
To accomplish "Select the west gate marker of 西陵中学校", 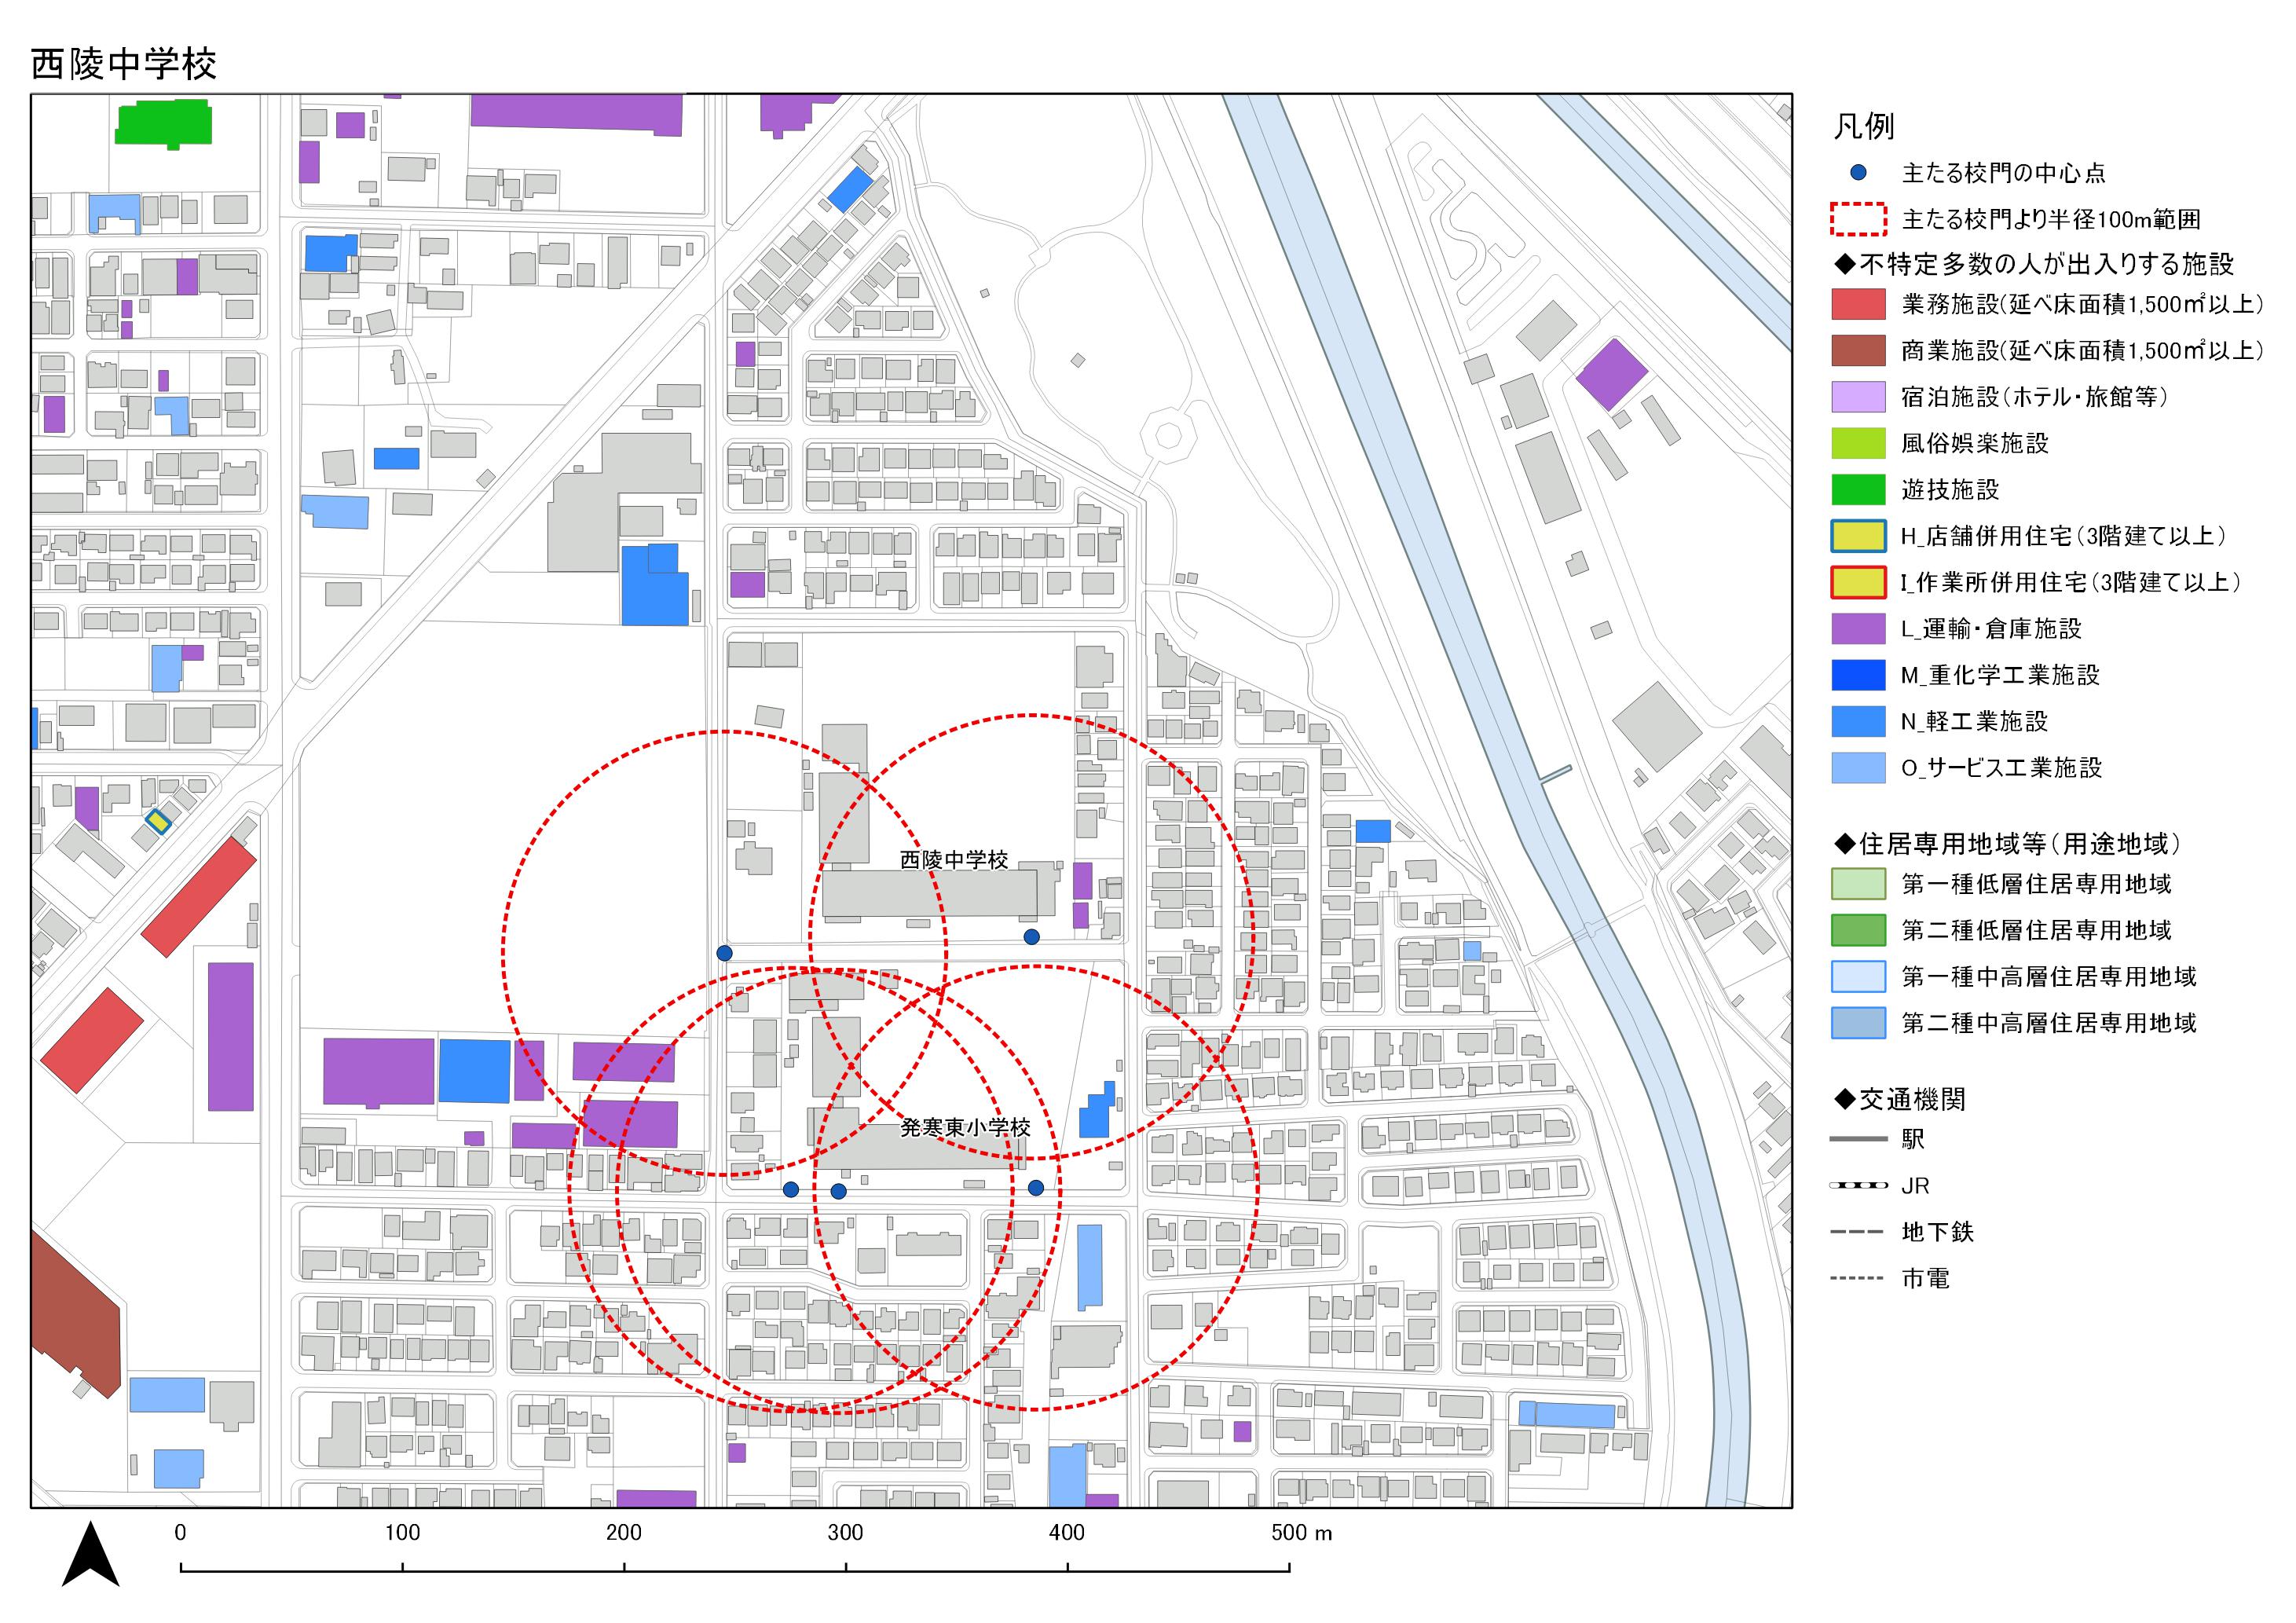I will point(724,953).
